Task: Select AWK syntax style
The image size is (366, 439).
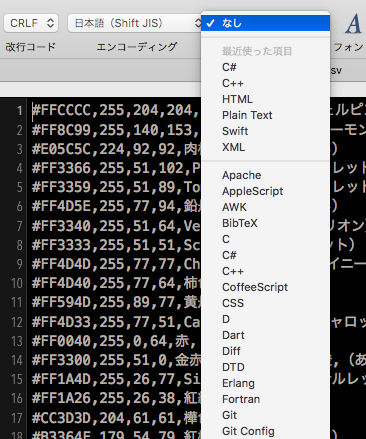Action: [x=265, y=207]
